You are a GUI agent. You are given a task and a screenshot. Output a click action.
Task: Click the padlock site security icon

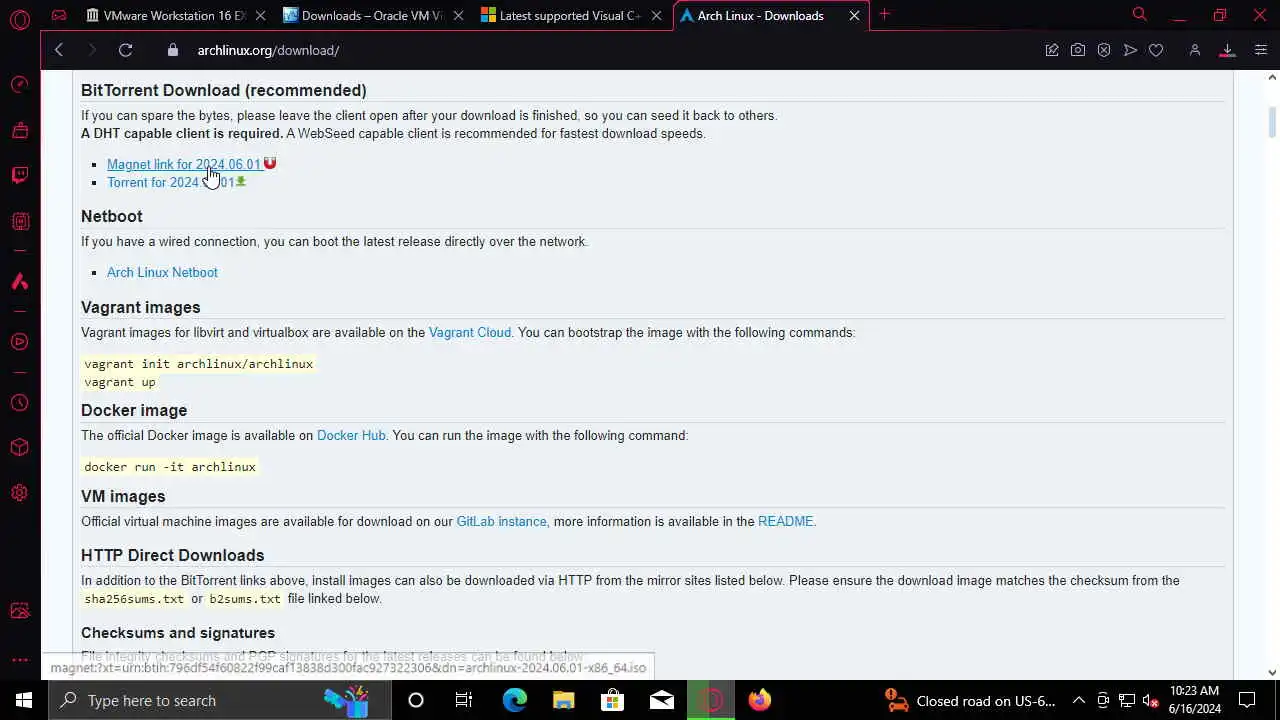(173, 50)
